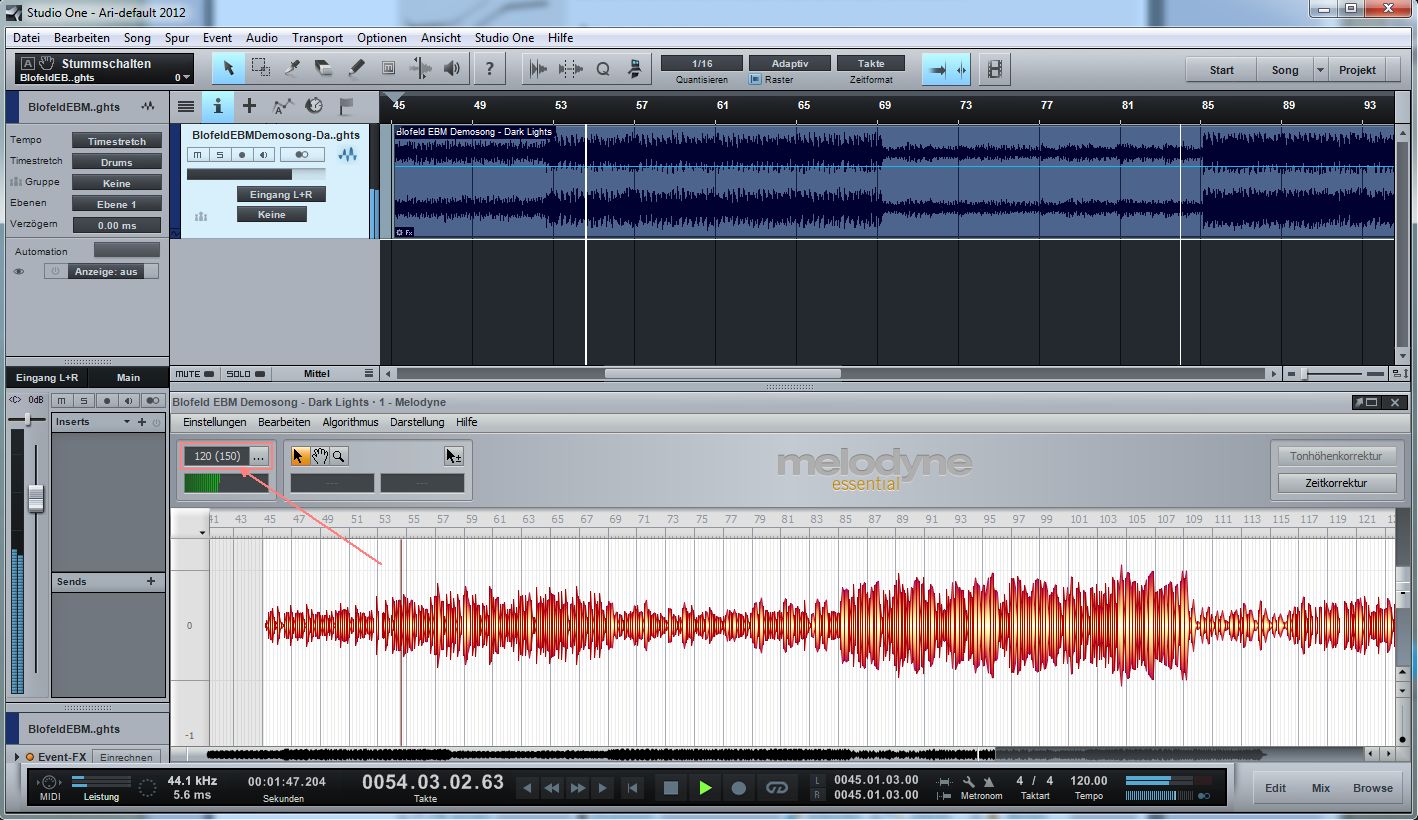
Task: Open the video player film icon
Action: [995, 69]
